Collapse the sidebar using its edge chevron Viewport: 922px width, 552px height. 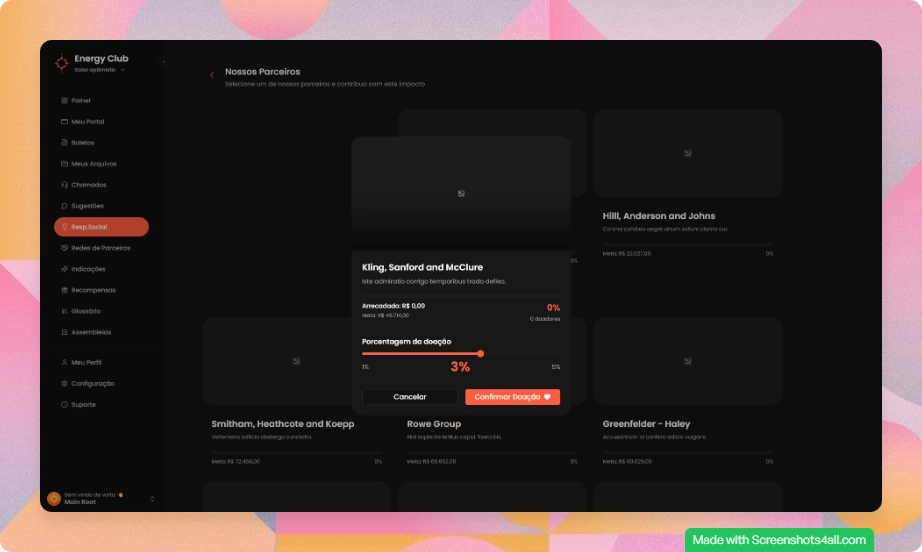163,63
